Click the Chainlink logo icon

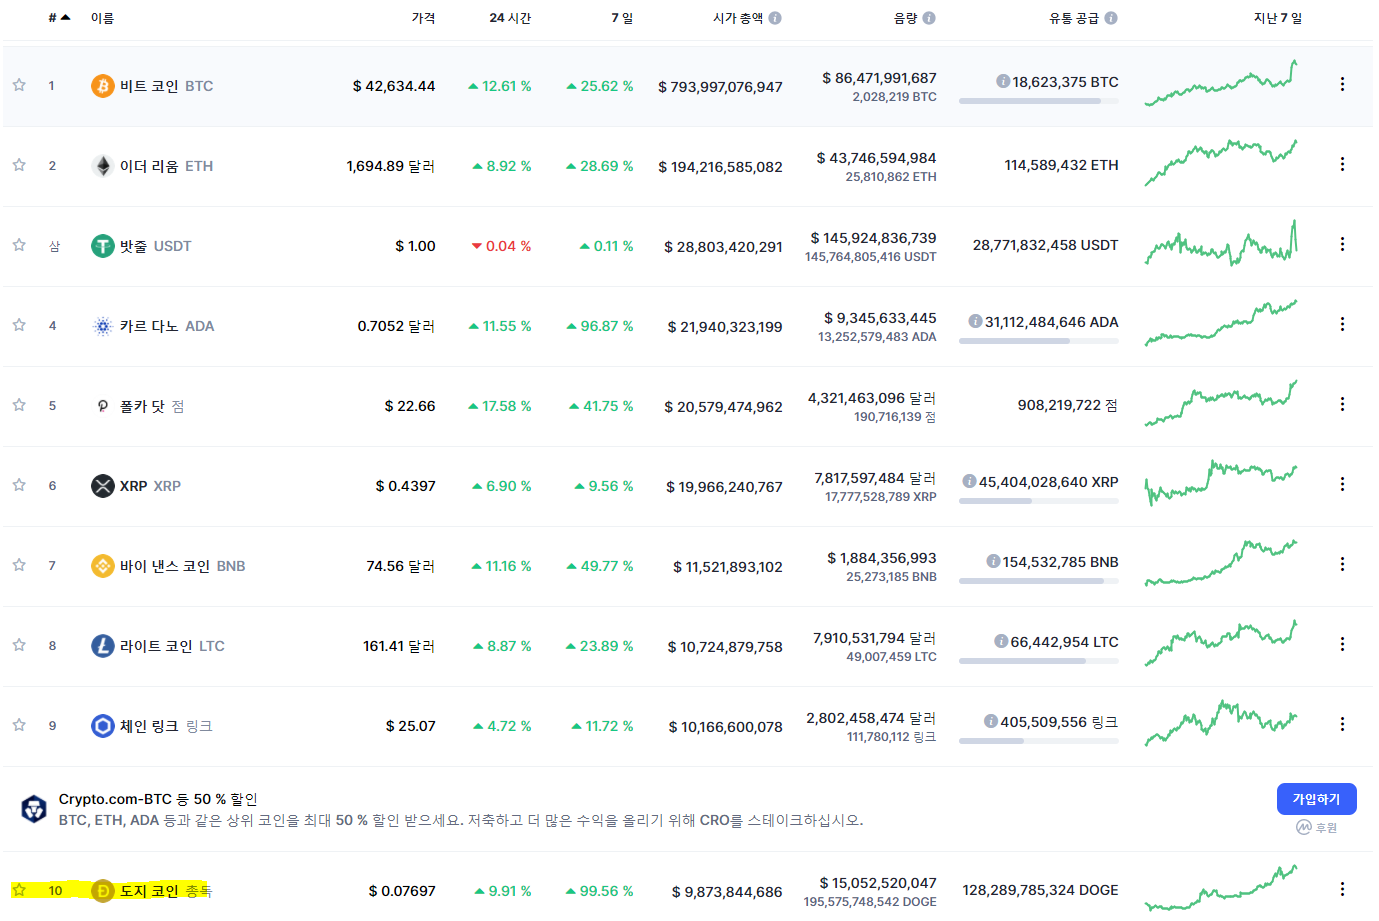103,726
